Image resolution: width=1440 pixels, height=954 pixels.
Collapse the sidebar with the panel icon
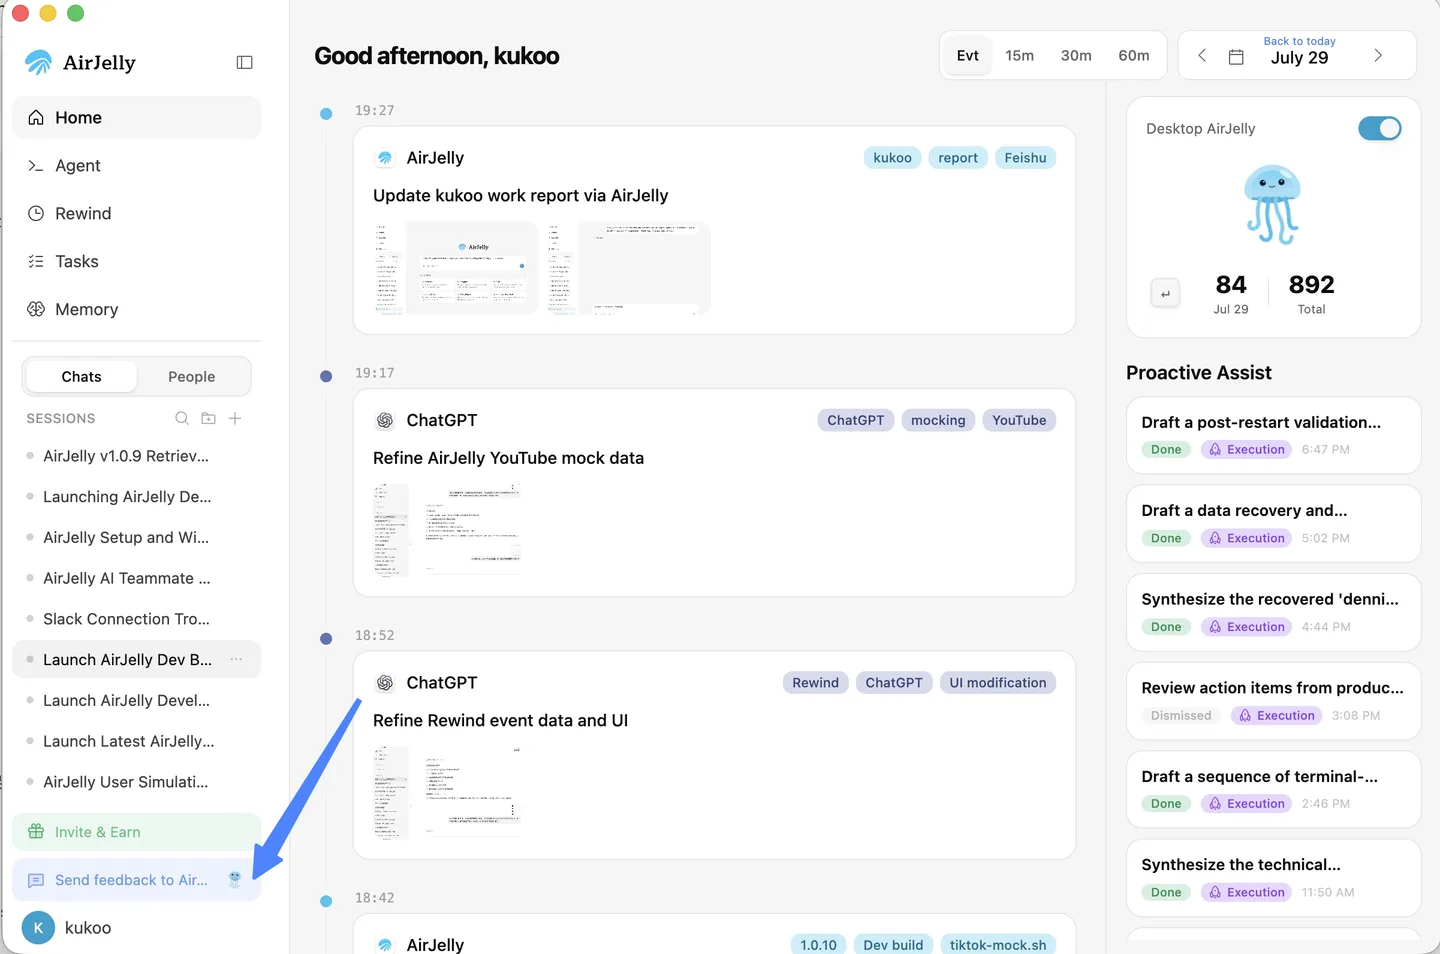pyautogui.click(x=244, y=62)
